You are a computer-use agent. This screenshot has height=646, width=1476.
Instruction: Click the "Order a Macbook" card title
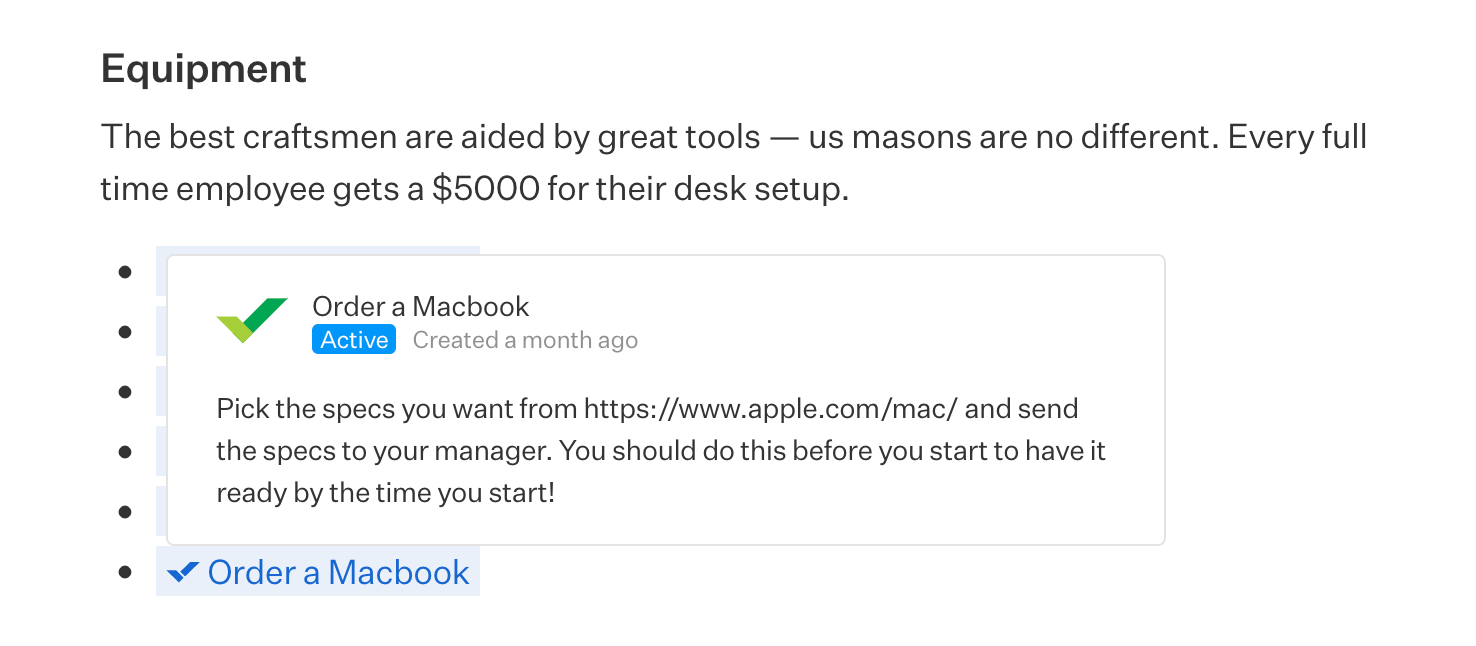(x=420, y=306)
